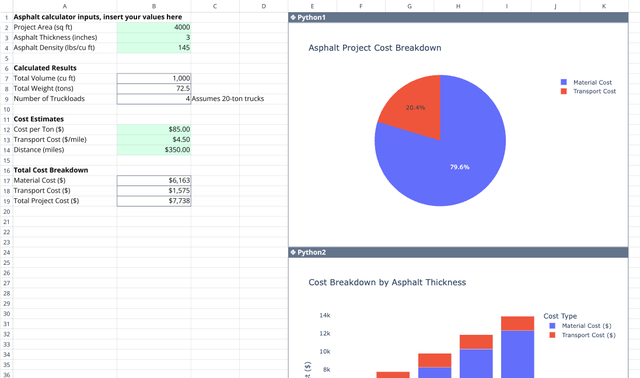Select Total Weight result cell 72.5
The width and height of the screenshot is (640, 378).
pyautogui.click(x=154, y=89)
